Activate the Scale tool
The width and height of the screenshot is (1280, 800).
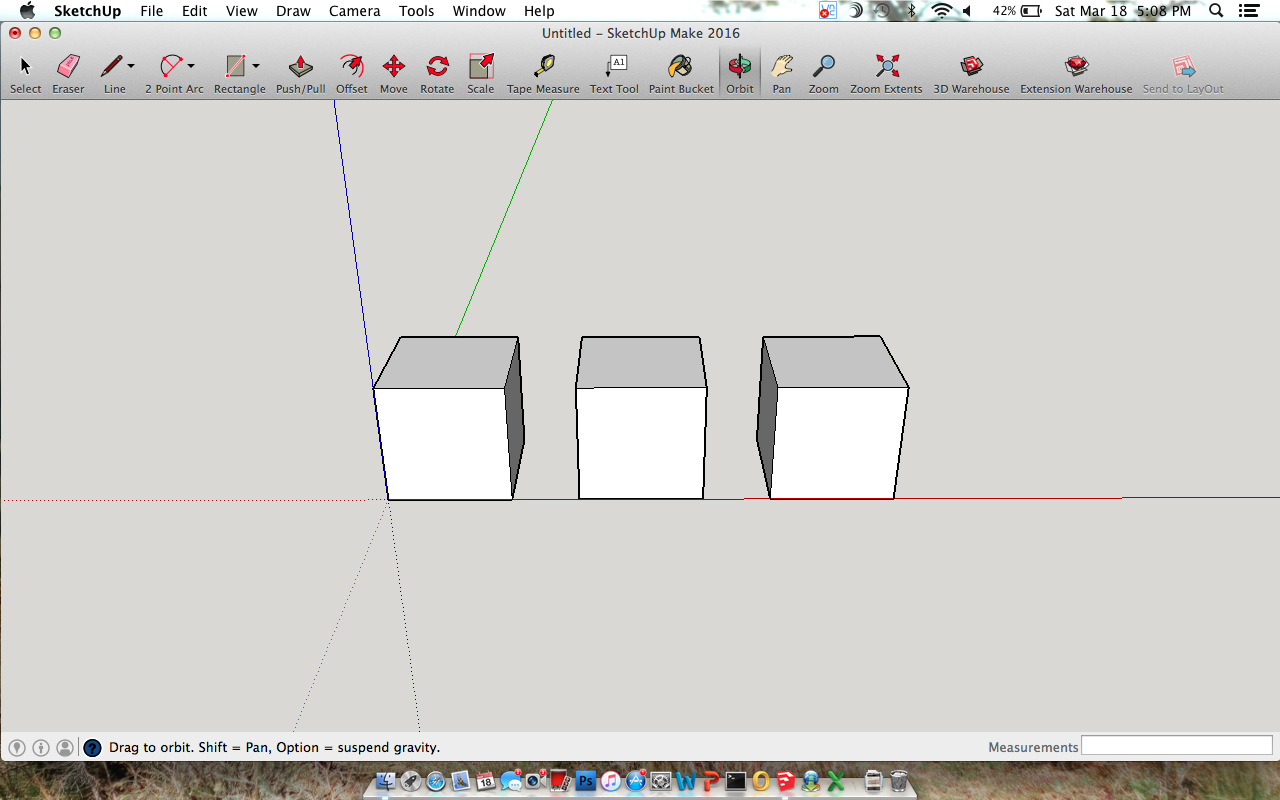(481, 73)
